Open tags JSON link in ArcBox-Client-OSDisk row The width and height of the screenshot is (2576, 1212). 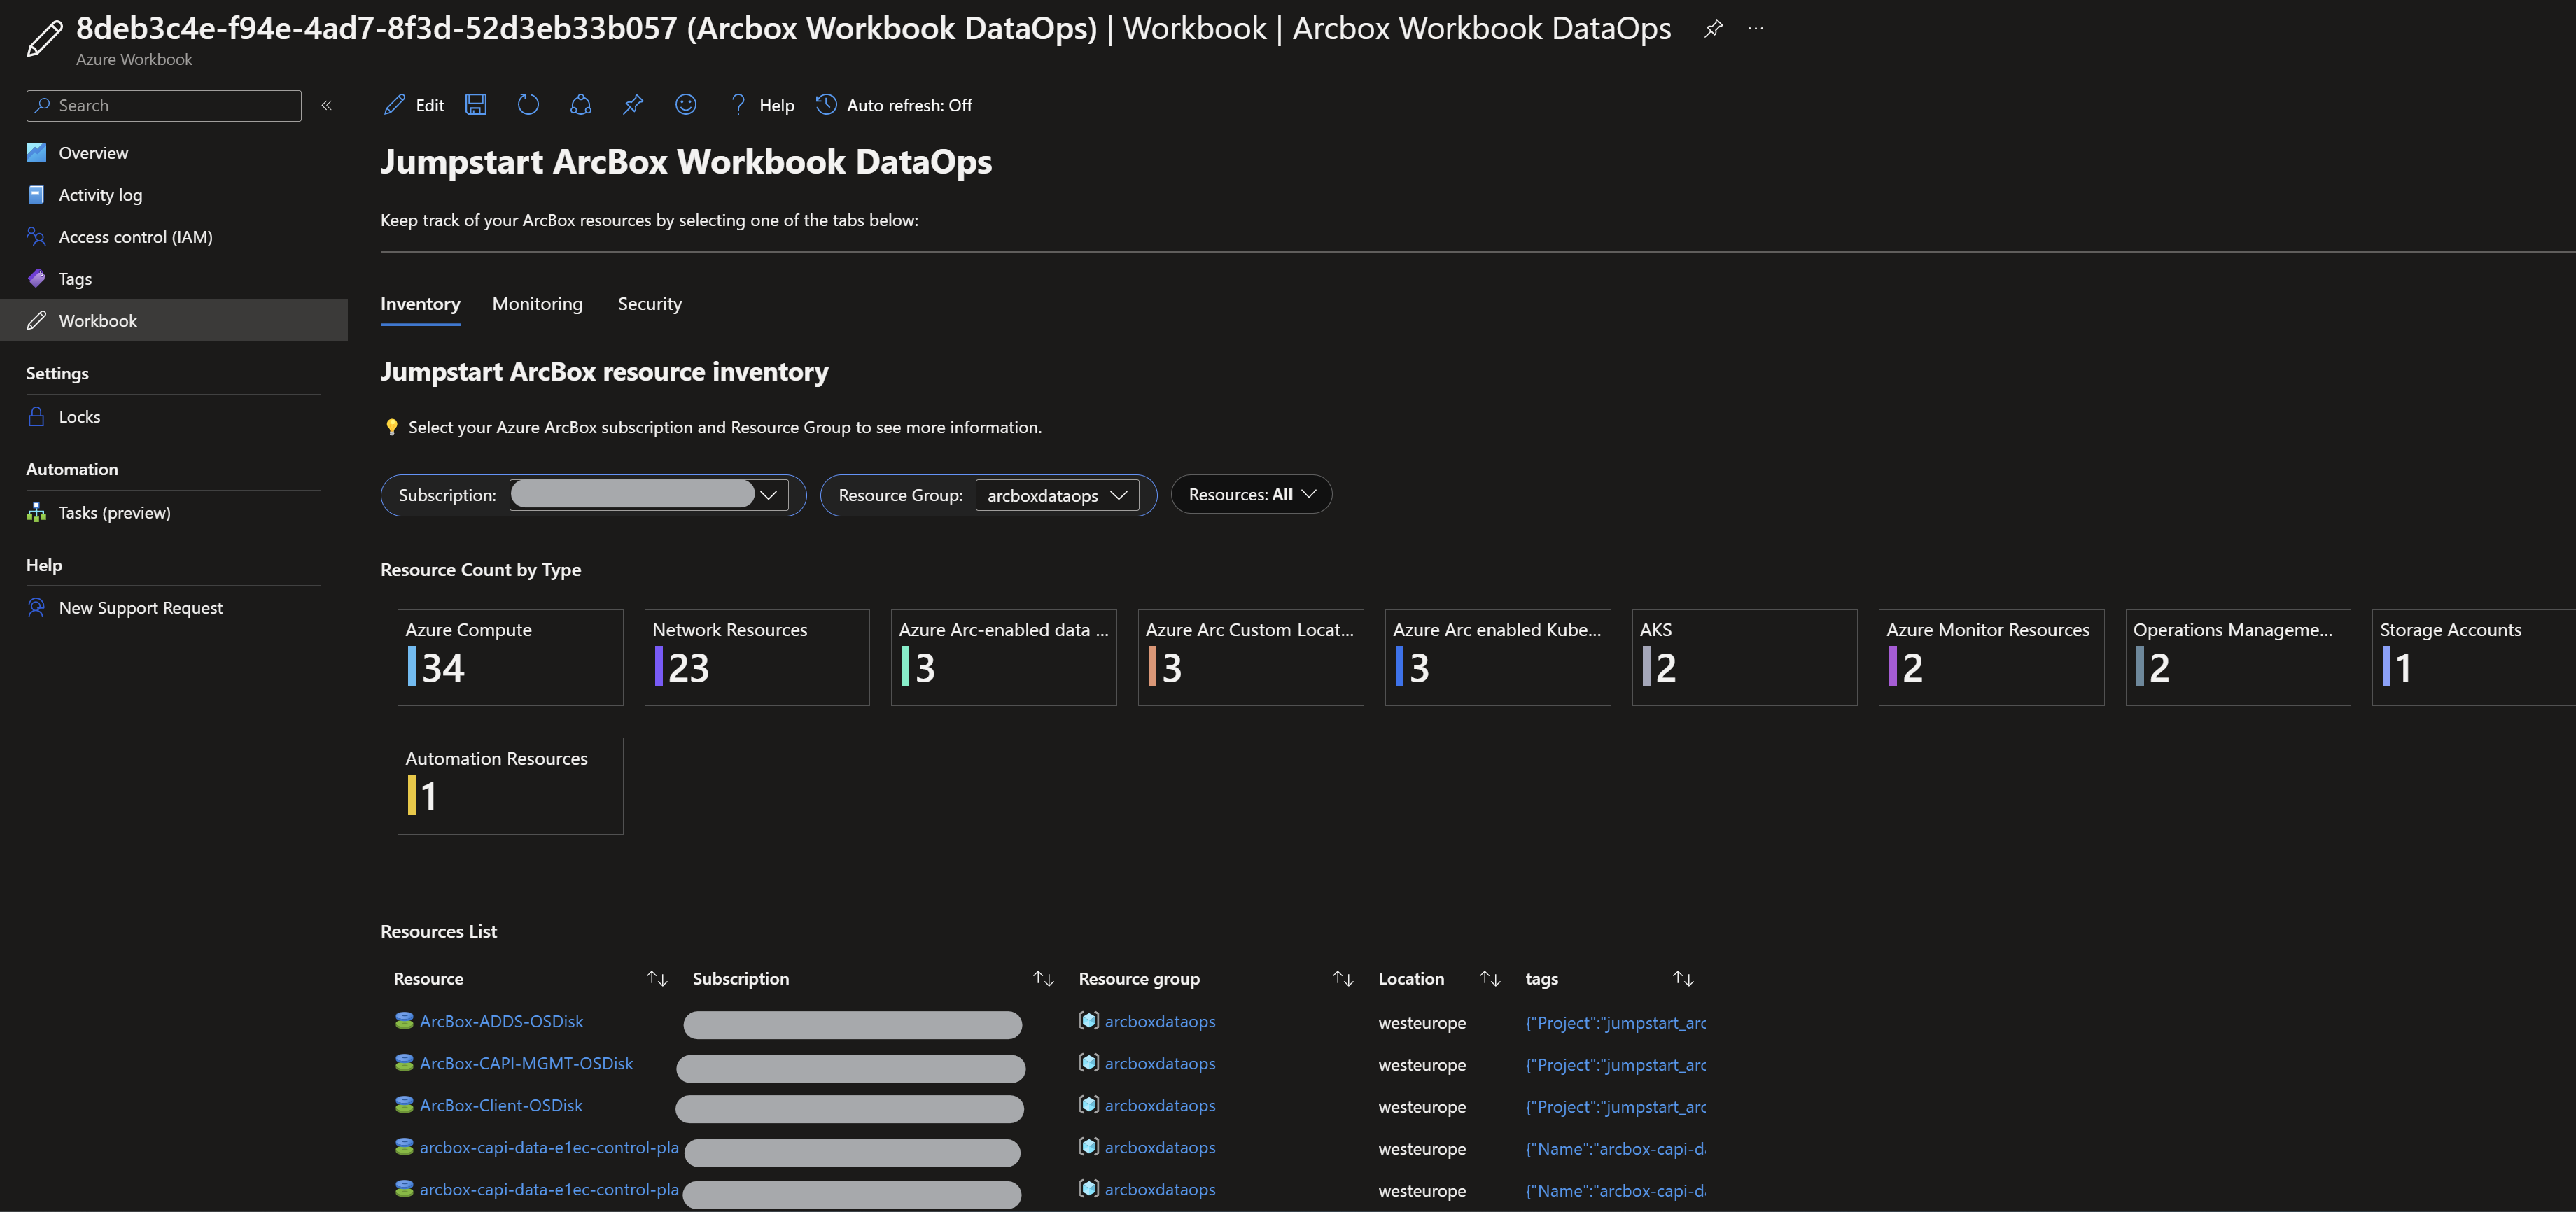(x=1616, y=1107)
